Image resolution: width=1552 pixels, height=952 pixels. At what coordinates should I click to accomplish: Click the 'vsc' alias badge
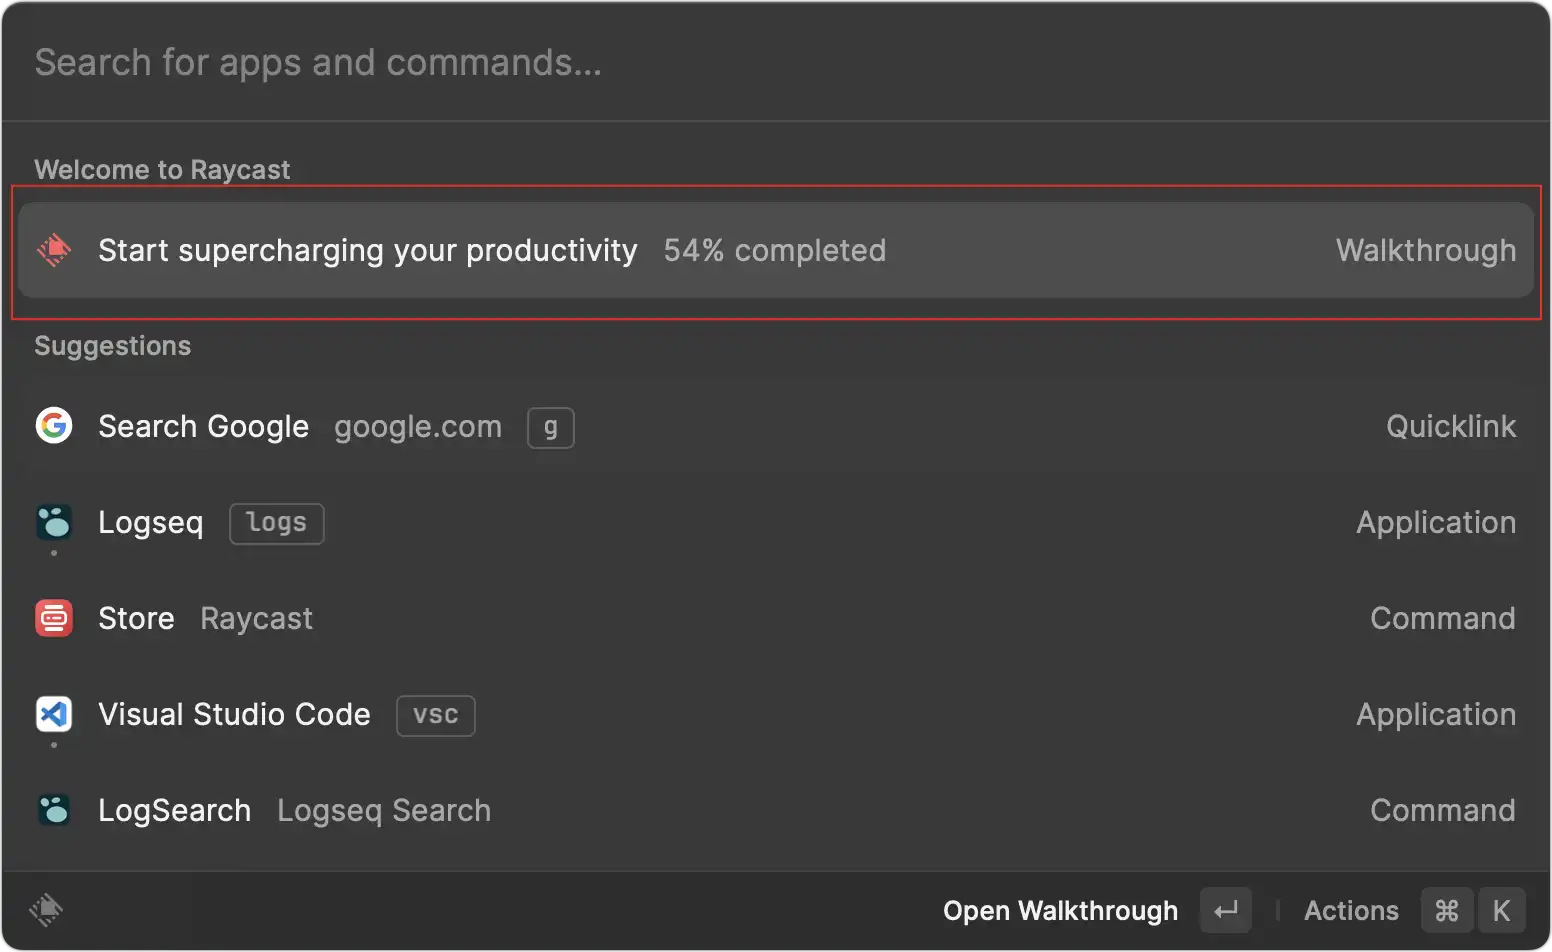pos(436,716)
